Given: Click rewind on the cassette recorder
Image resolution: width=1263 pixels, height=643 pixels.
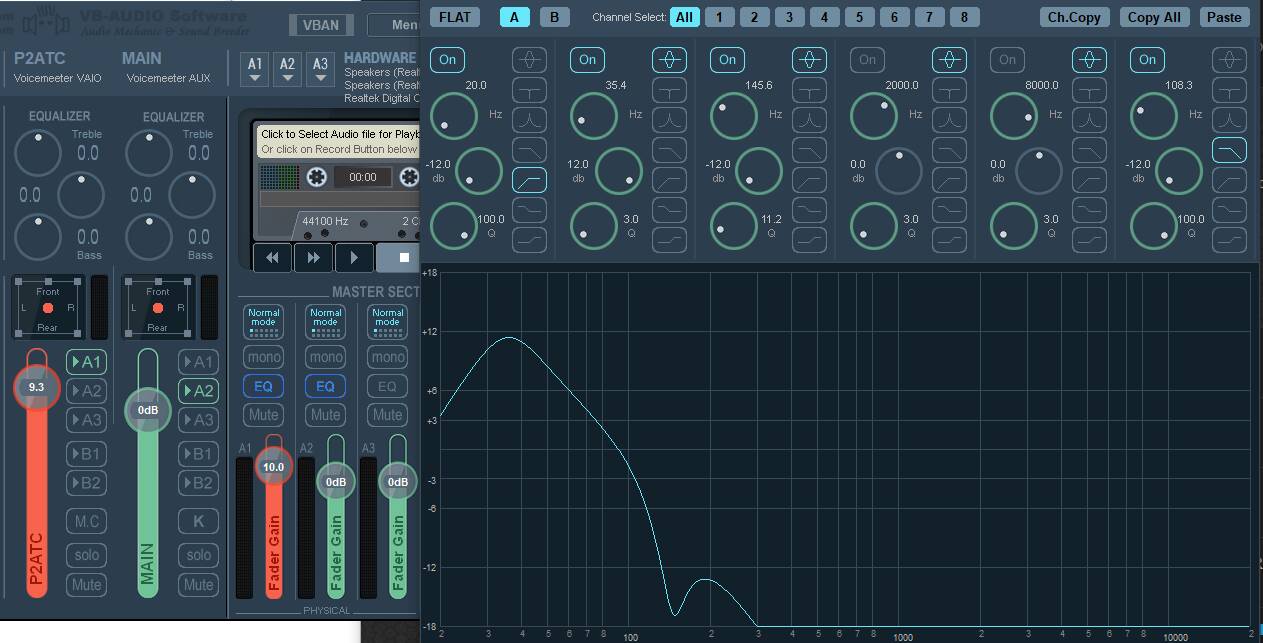Looking at the screenshot, I should click(x=272, y=258).
